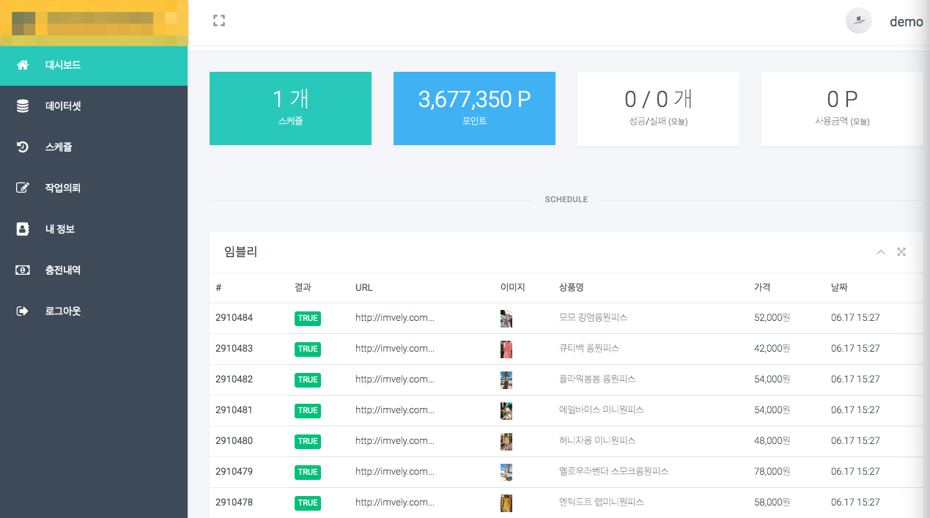The image size is (930, 518).
Task: Expand the 임블리 panel to fullscreen
Action: pyautogui.click(x=901, y=252)
